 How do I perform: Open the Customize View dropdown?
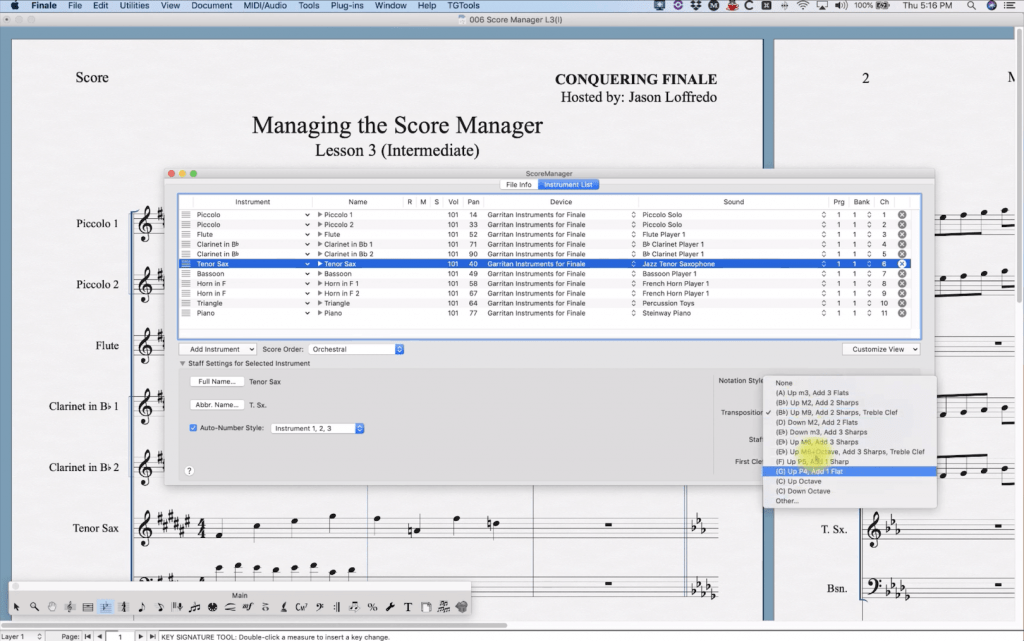coord(881,349)
